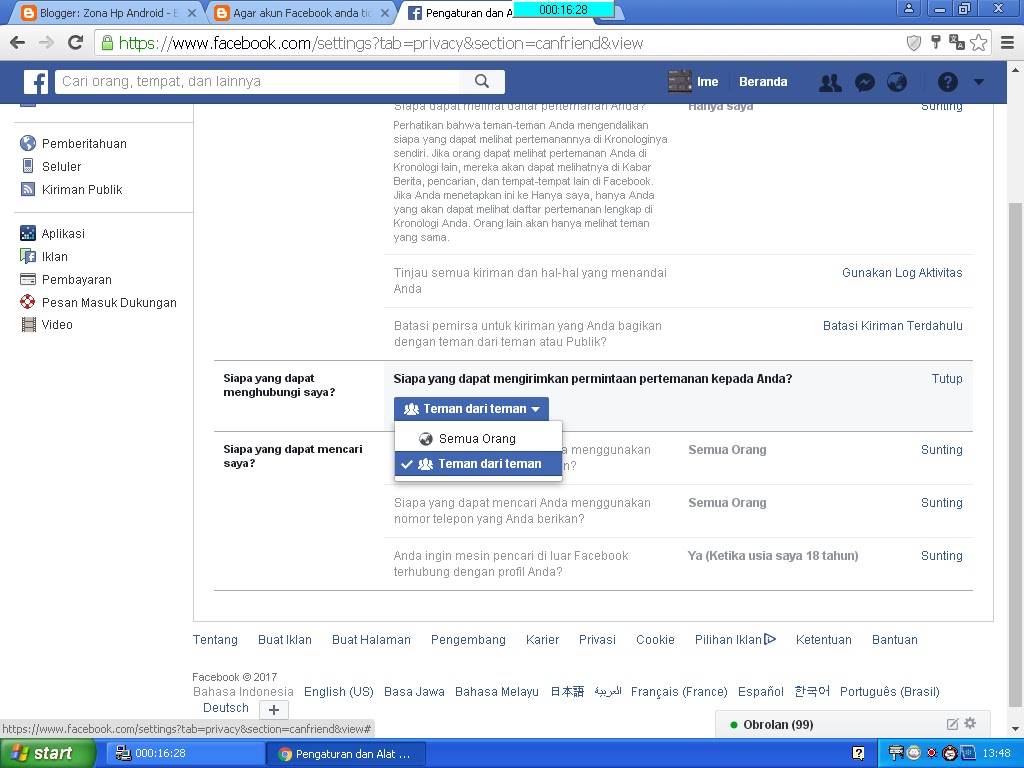Open chat settings gear icon
This screenshot has width=1024, height=768.
pos(970,724)
